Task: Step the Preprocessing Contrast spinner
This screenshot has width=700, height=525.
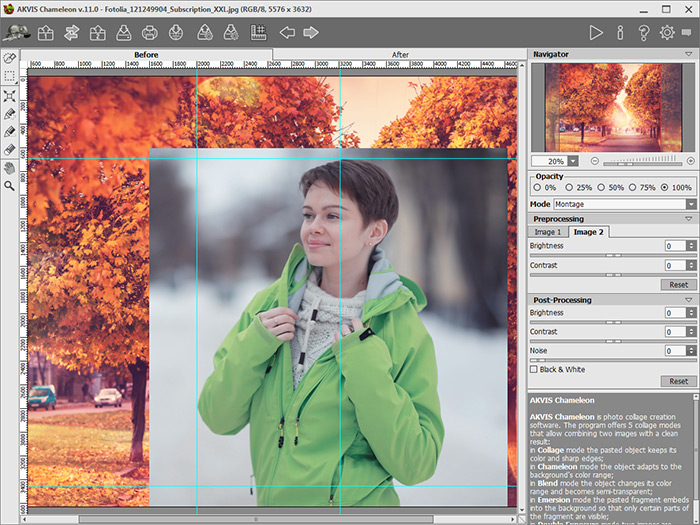Action: coord(692,265)
